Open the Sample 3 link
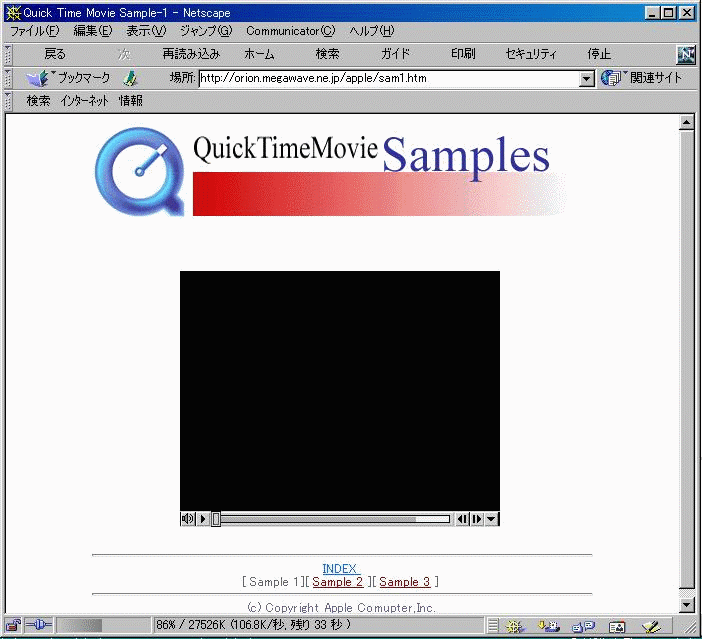This screenshot has height=639, width=702. point(405,582)
